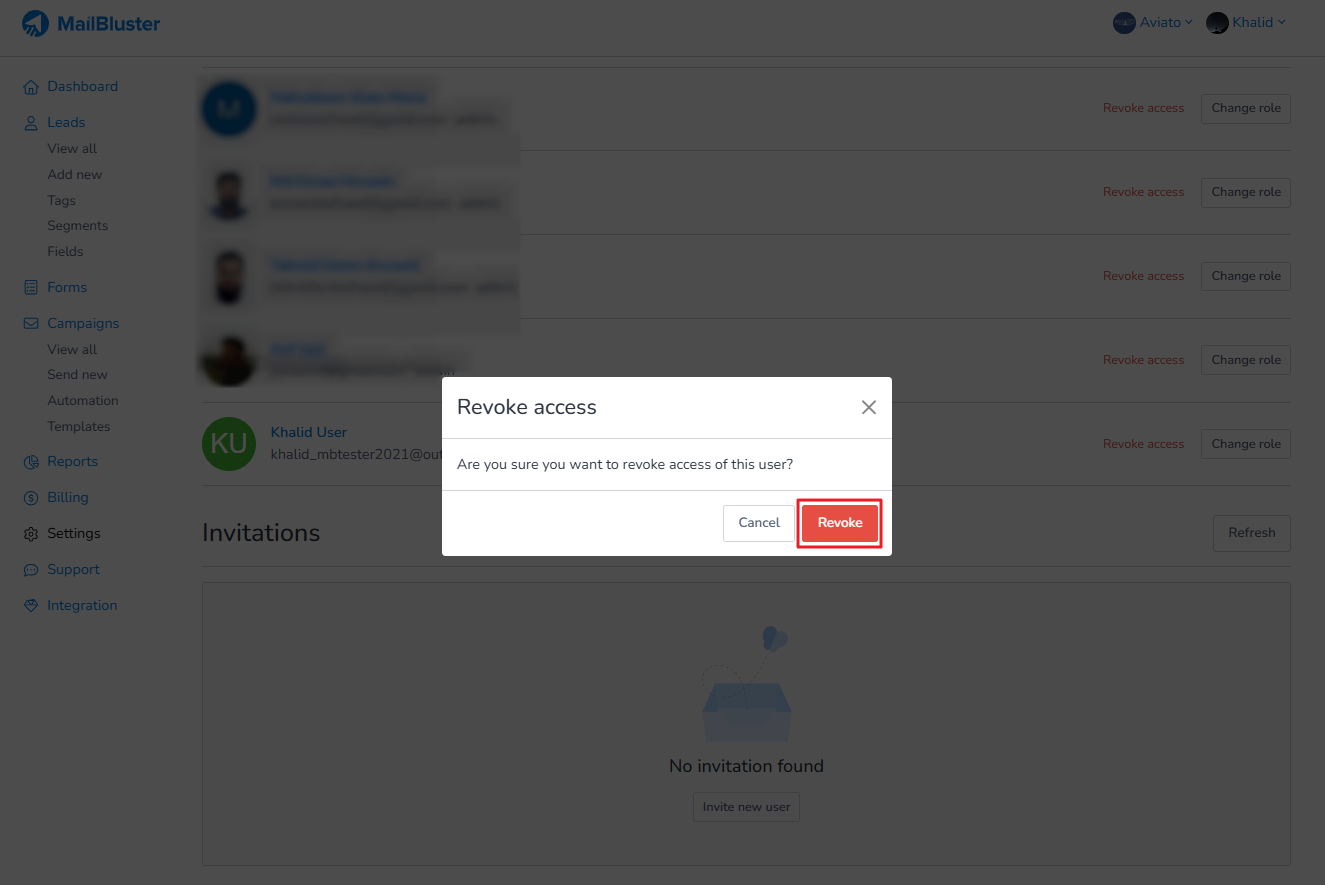Expand the Aviato brand dropdown
Screen dimensions: 1325x885
1153,22
